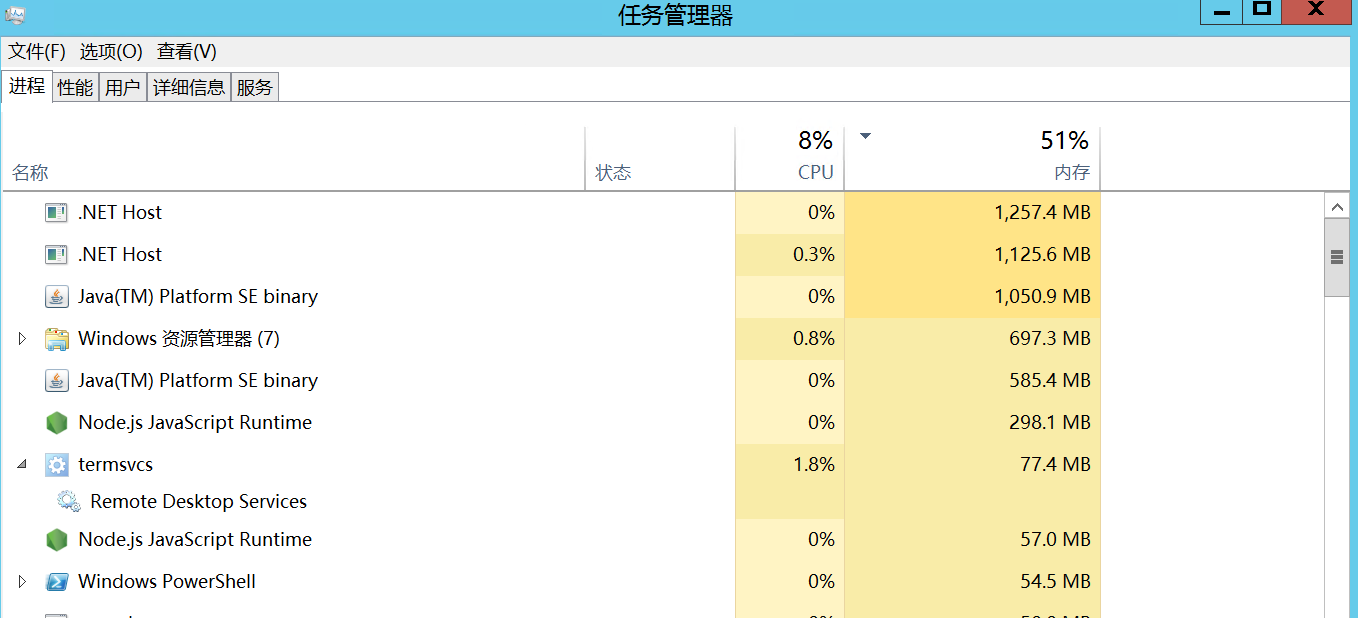
Task: Switch to the 详细信息 tab
Action: tap(189, 88)
